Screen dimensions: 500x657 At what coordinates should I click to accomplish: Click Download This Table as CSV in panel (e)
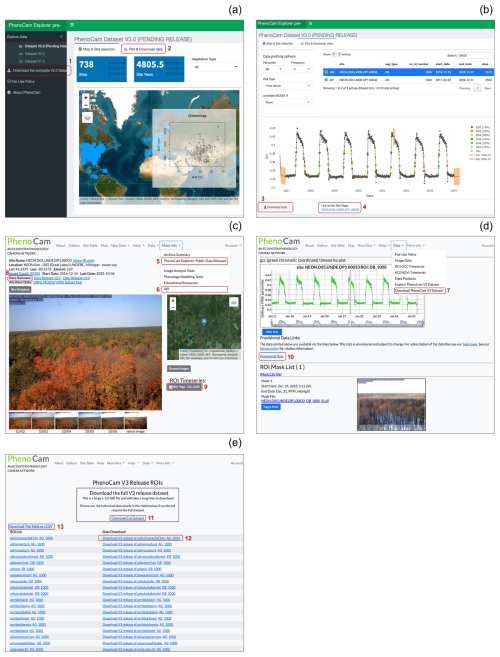coord(31,526)
